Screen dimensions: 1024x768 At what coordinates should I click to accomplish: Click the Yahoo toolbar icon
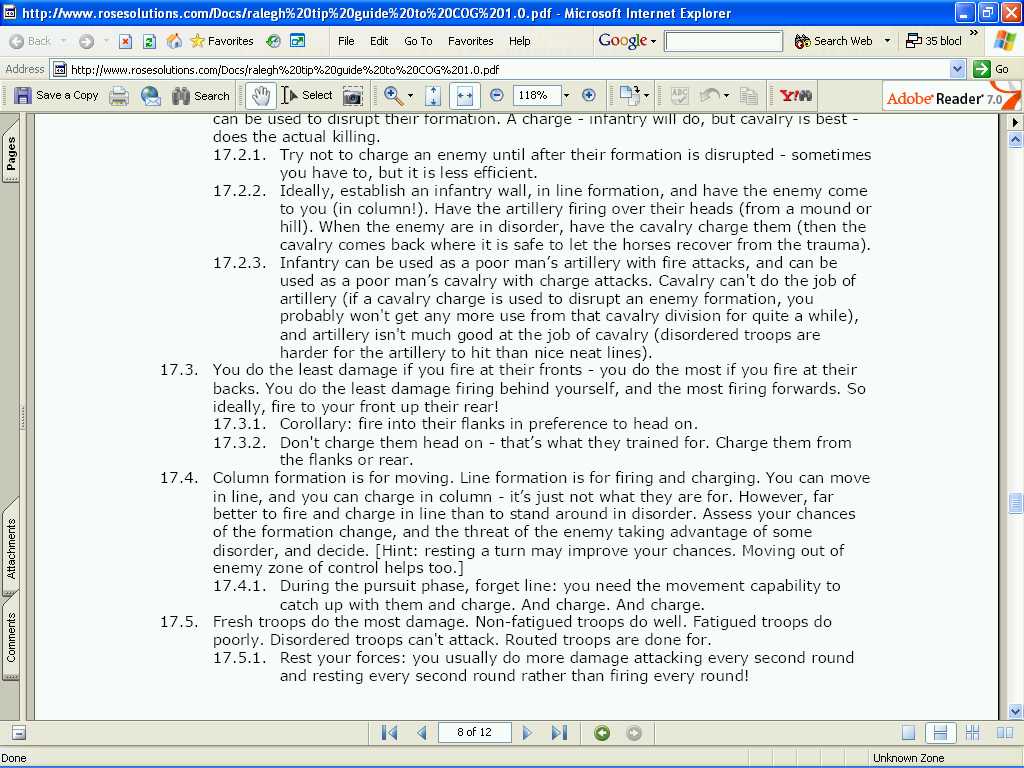click(795, 96)
